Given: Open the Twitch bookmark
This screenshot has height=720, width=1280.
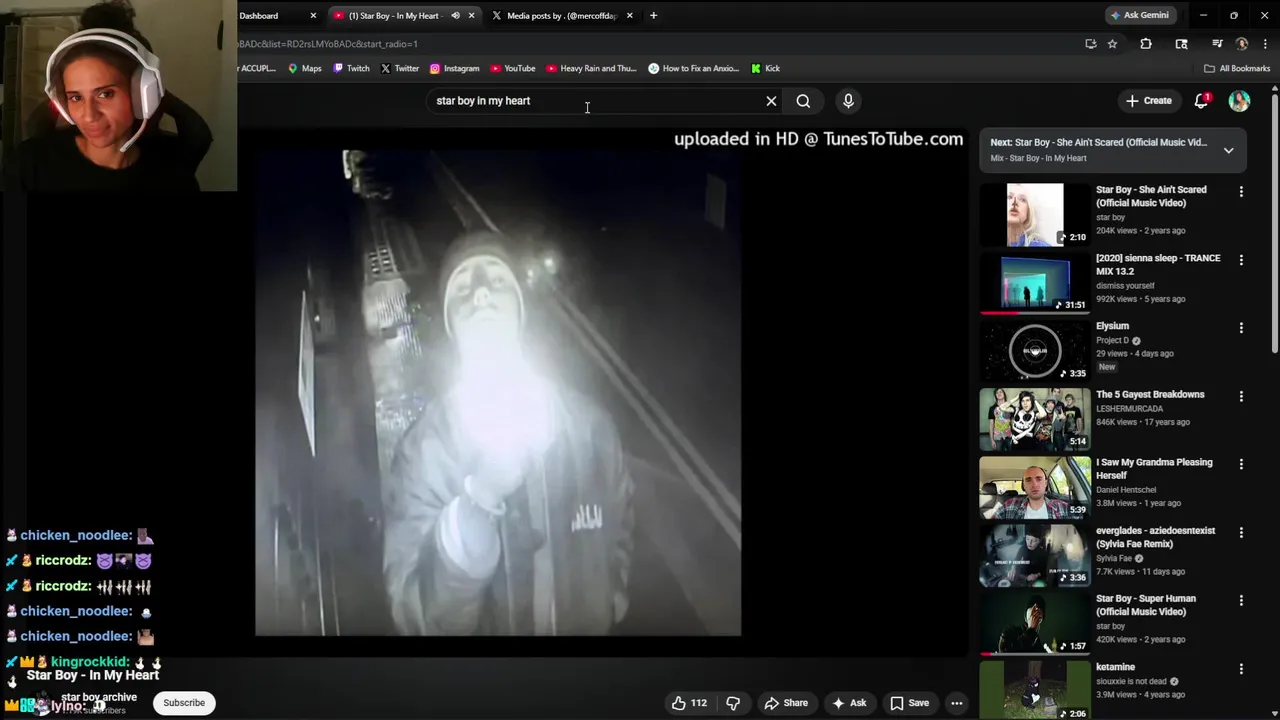Looking at the screenshot, I should pyautogui.click(x=351, y=68).
